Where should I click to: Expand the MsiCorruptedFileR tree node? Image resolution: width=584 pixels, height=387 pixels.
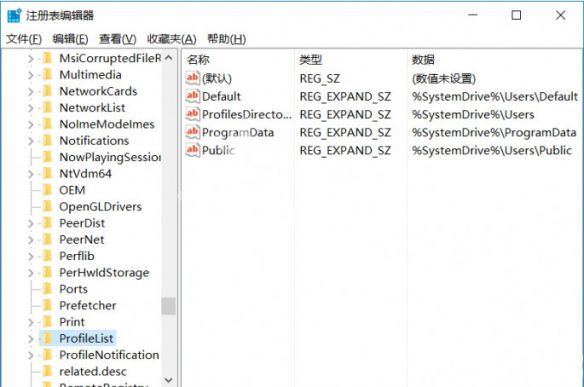point(31,58)
